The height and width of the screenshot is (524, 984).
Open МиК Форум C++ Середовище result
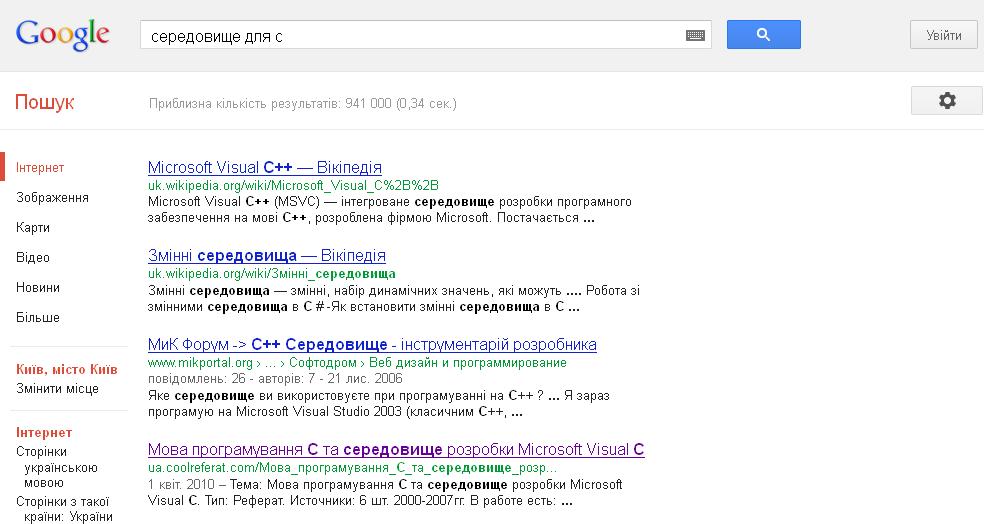pos(372,344)
